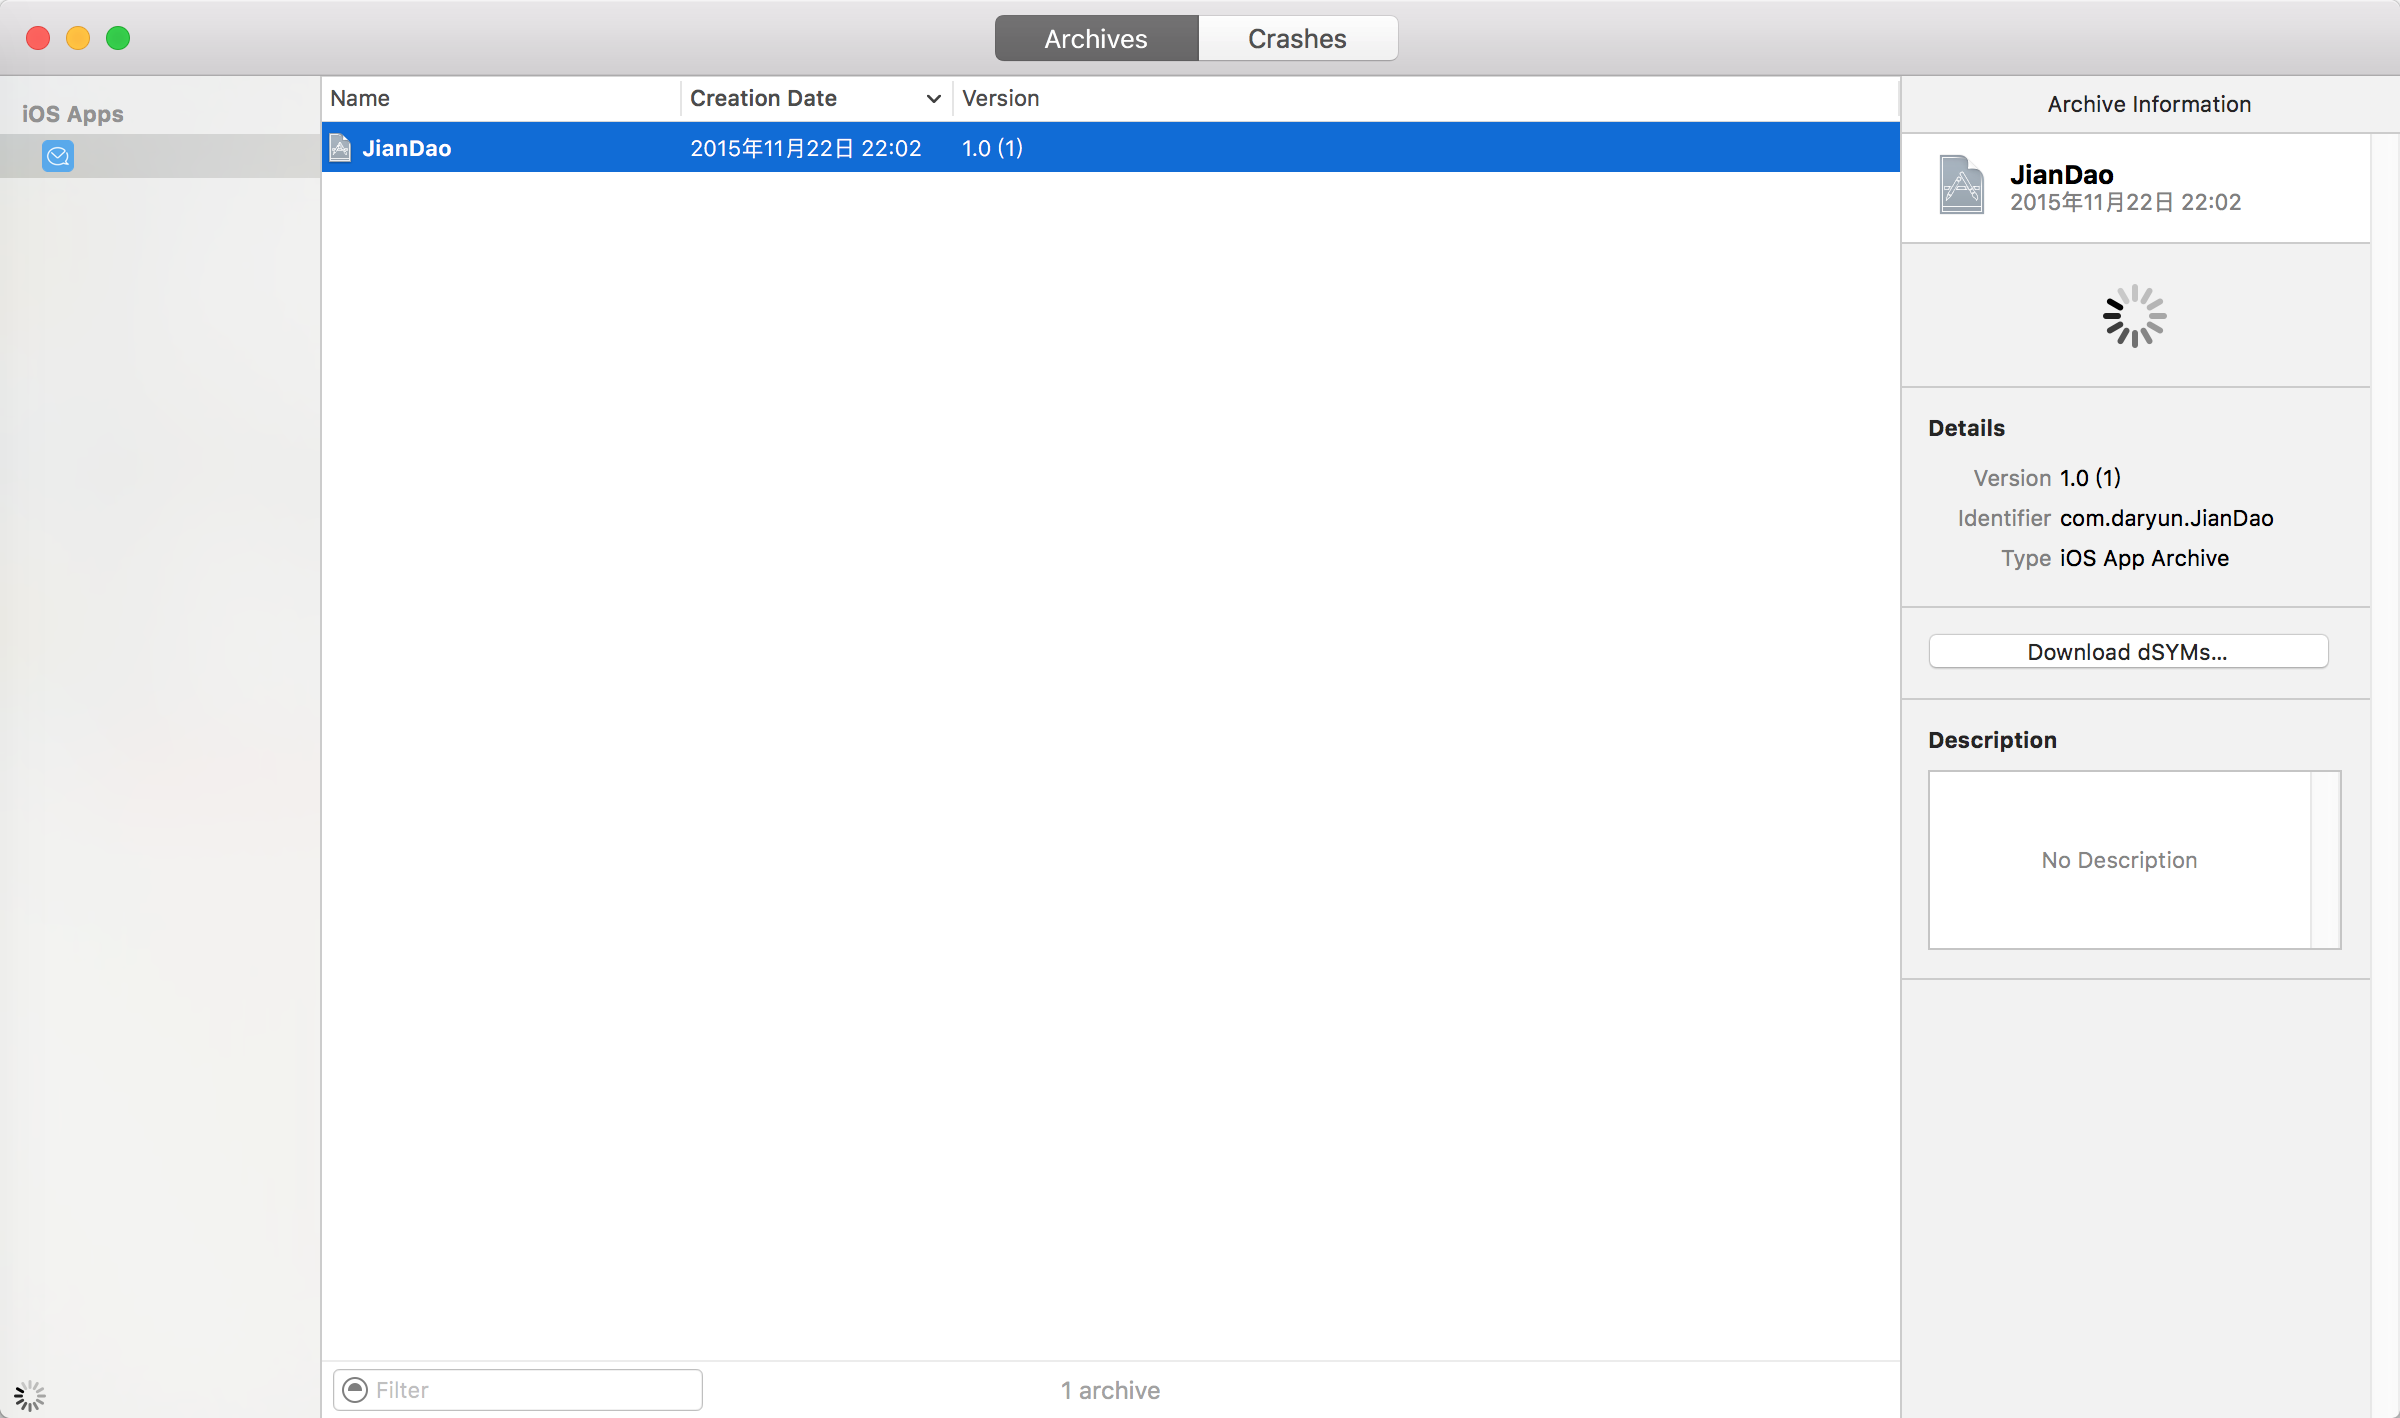Click the large archive icon in Archive Information
The image size is (2400, 1418).
tap(1961, 185)
